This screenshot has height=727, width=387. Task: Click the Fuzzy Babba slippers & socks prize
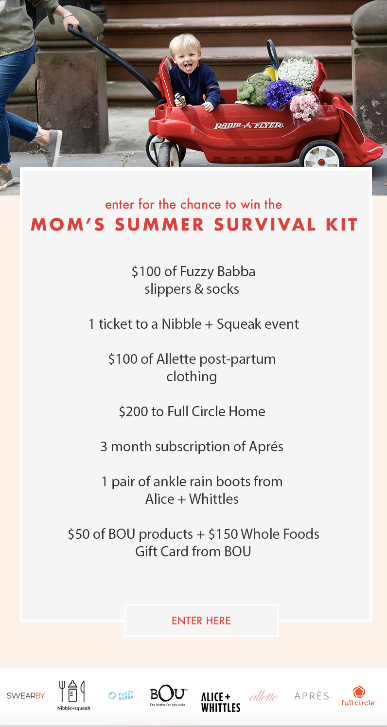[193, 280]
